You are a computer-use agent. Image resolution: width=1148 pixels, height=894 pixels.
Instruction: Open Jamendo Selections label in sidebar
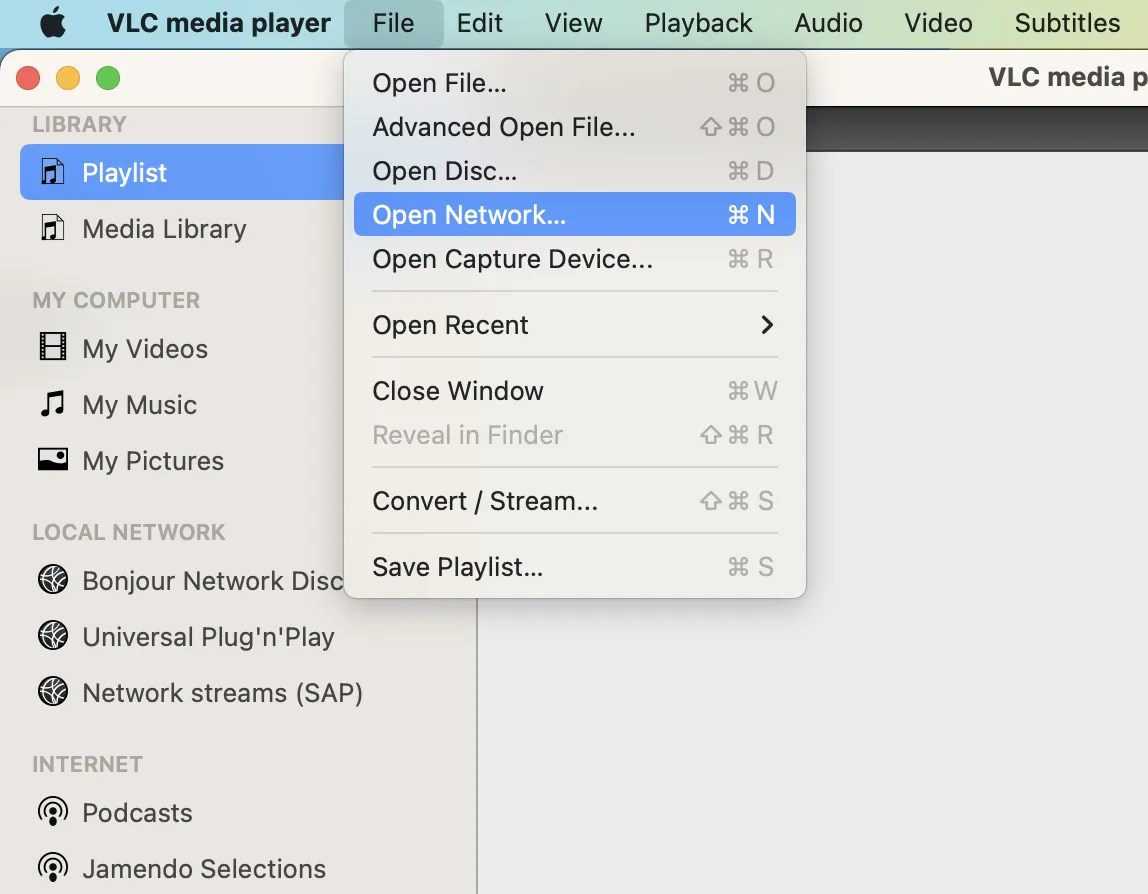pos(204,868)
